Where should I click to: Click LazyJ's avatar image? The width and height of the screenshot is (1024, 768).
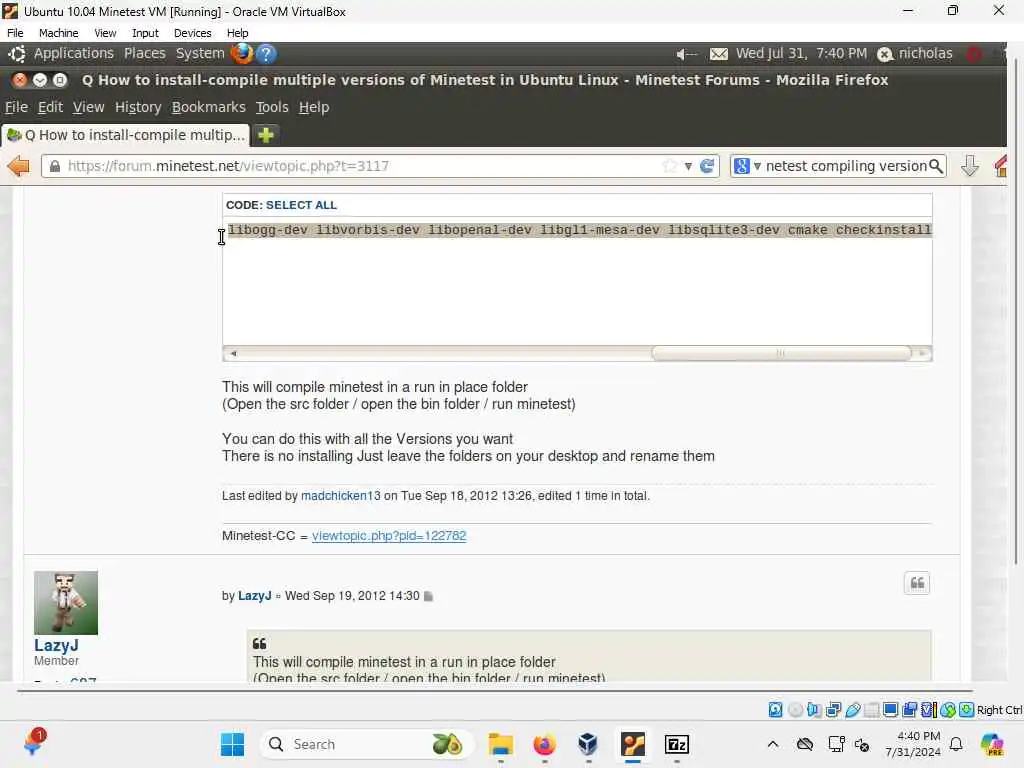tap(66, 603)
